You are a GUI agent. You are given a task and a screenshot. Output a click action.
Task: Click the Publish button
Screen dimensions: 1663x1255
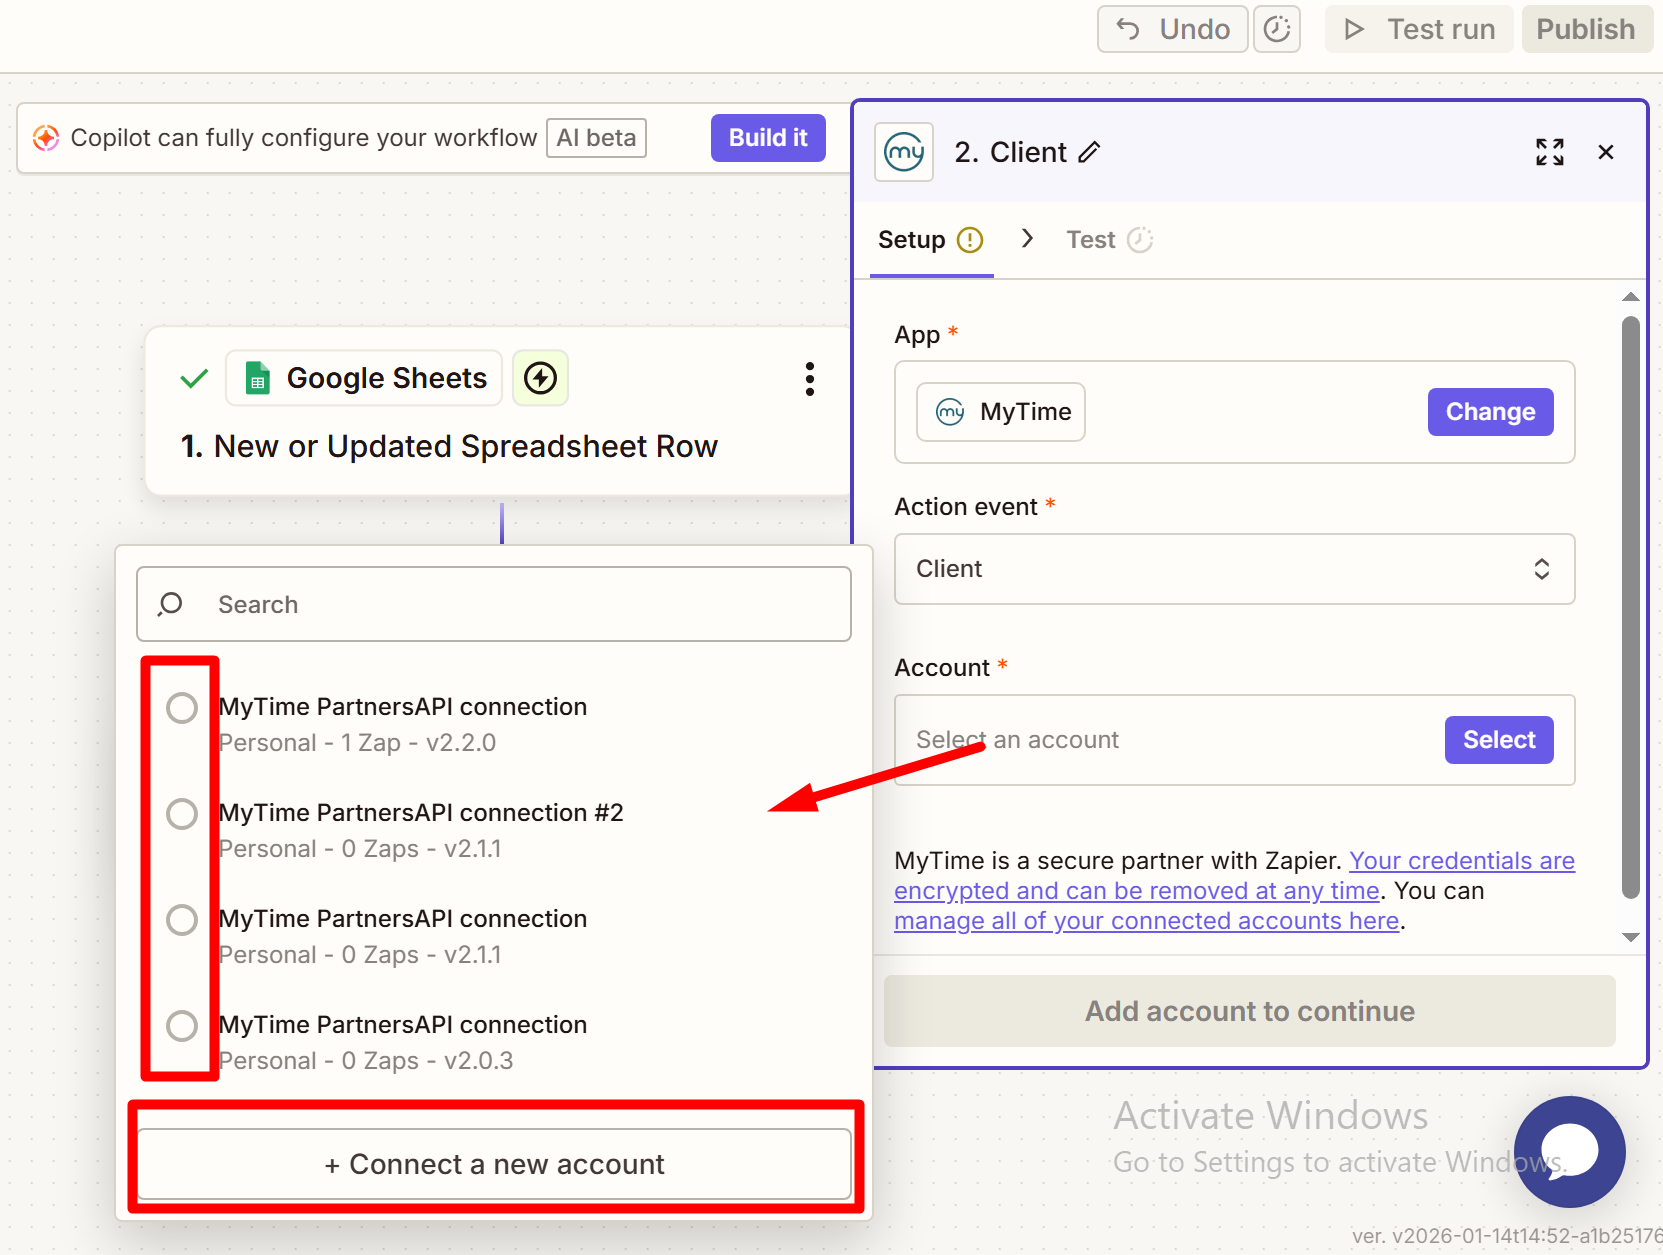pyautogui.click(x=1586, y=29)
